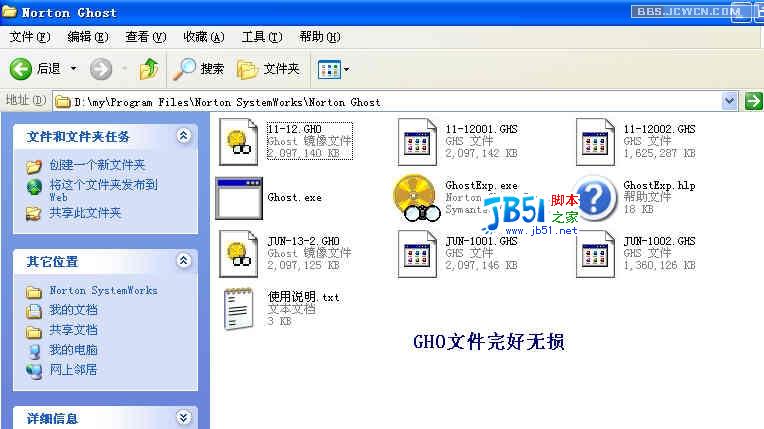
Task: Open 我的电脑 link in sidebar
Action: [x=73, y=350]
